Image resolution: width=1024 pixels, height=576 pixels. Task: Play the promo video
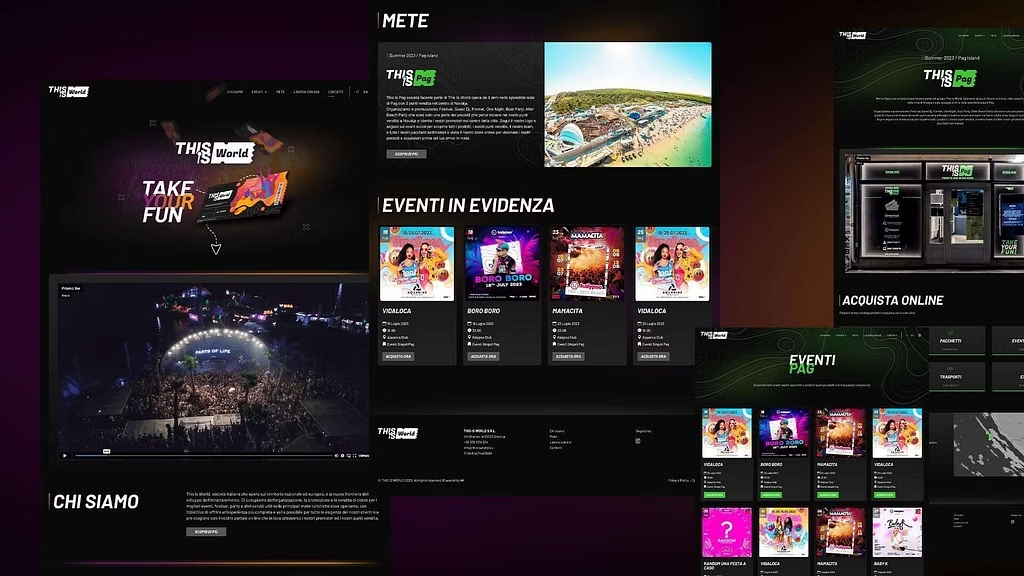pyautogui.click(x=66, y=455)
